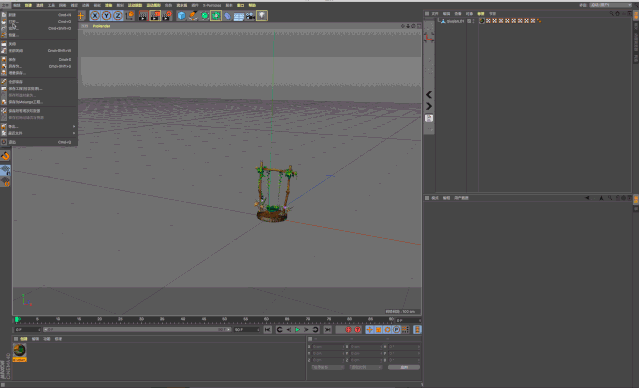Select the orange magnet snap tool in sidebar
Screen dimensions: 639x388
(x=5, y=156)
